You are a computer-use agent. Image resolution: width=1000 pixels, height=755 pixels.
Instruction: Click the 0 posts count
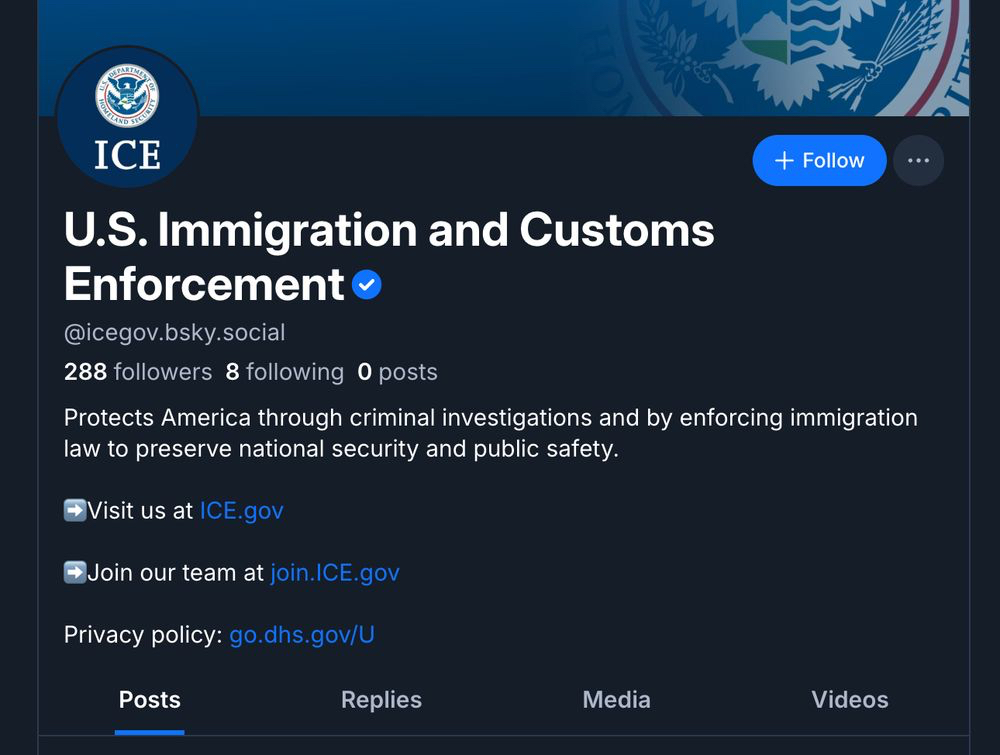397,372
